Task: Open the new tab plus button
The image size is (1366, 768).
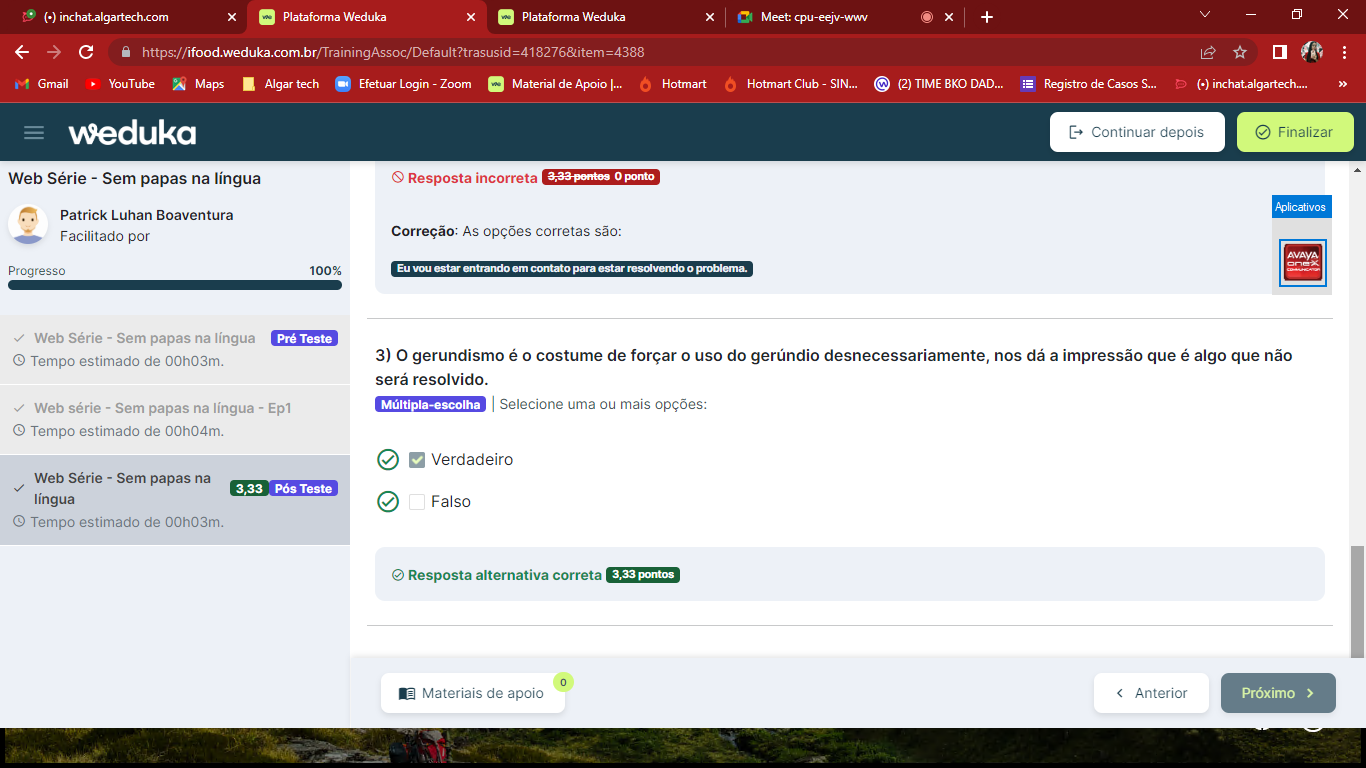Action: coord(987,17)
